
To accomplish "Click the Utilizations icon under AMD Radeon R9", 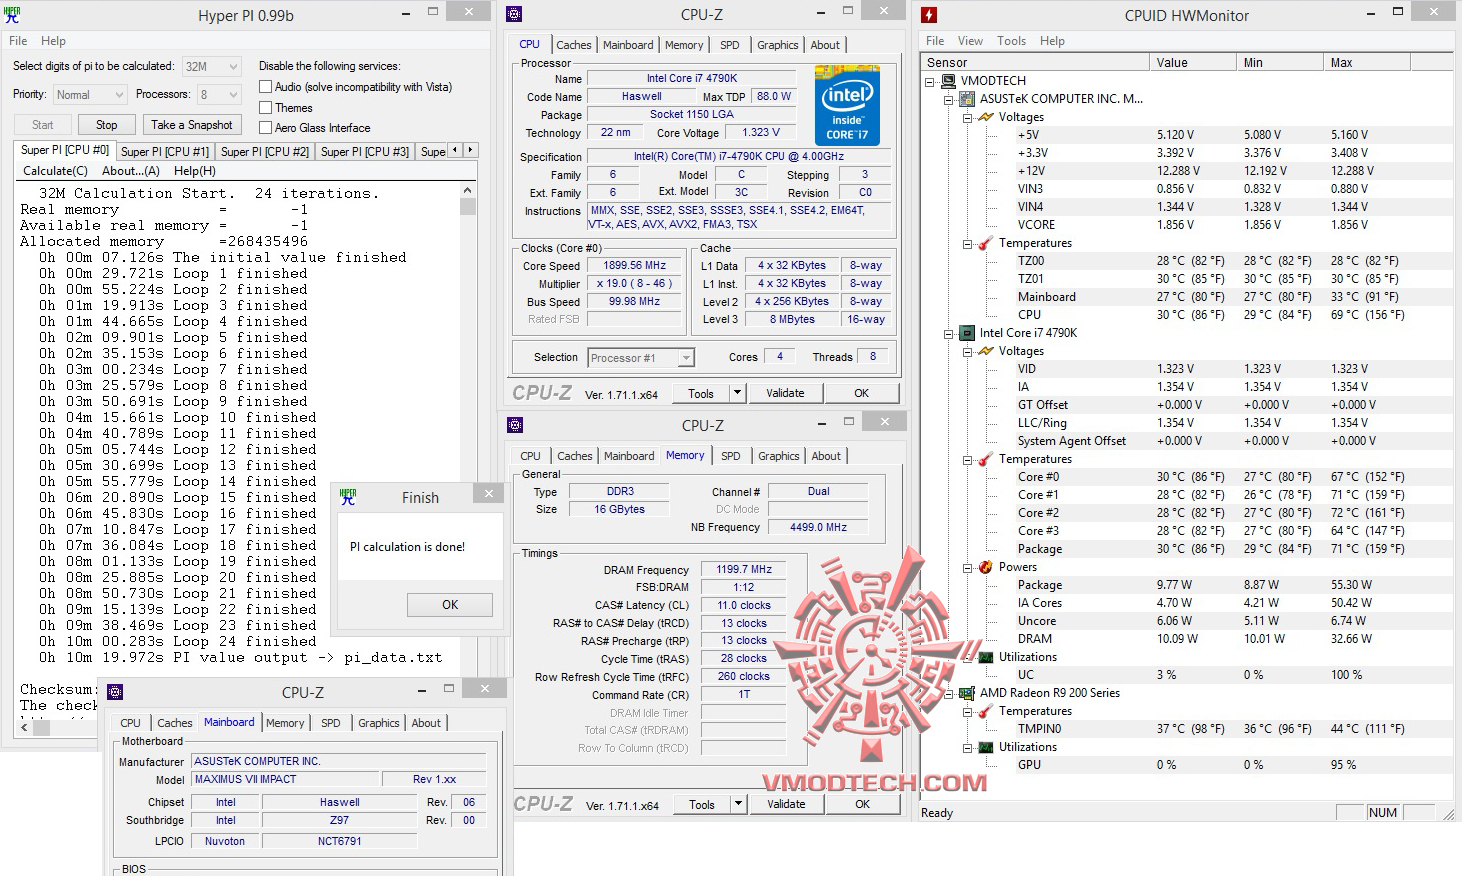I will [x=986, y=747].
